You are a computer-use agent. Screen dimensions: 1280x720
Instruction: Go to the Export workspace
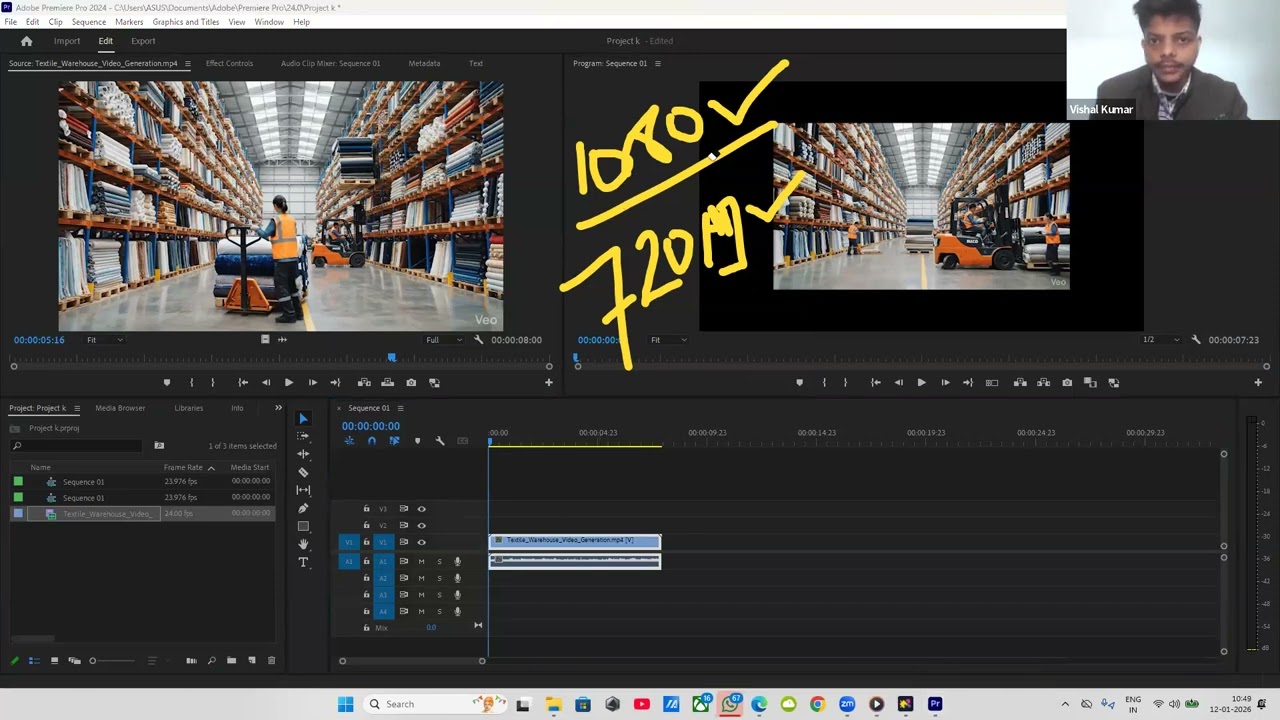click(143, 41)
